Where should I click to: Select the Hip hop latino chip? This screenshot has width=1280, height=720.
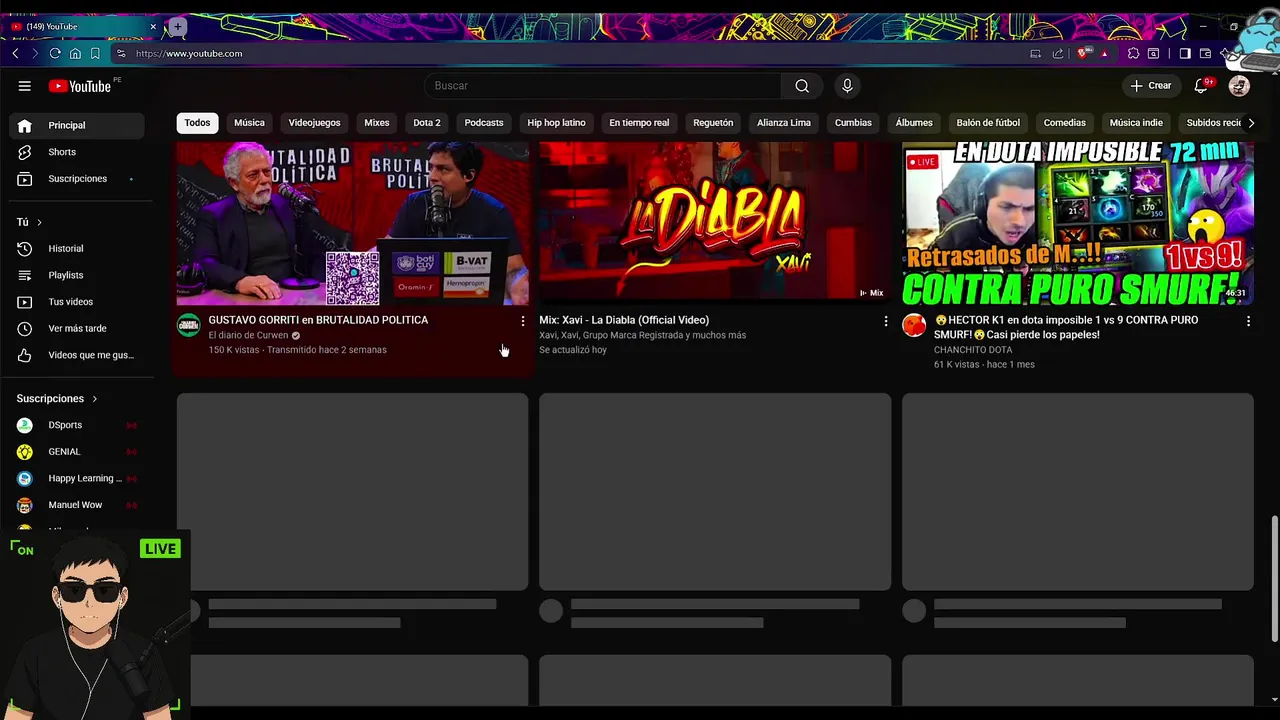pyautogui.click(x=556, y=123)
